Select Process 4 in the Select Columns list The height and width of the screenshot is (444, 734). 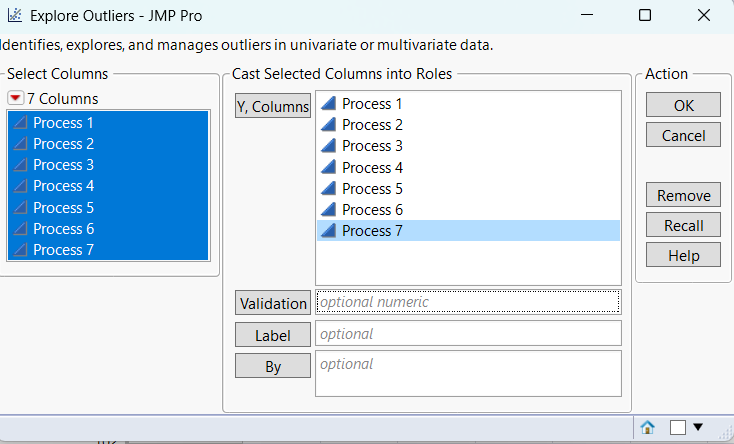[x=64, y=186]
